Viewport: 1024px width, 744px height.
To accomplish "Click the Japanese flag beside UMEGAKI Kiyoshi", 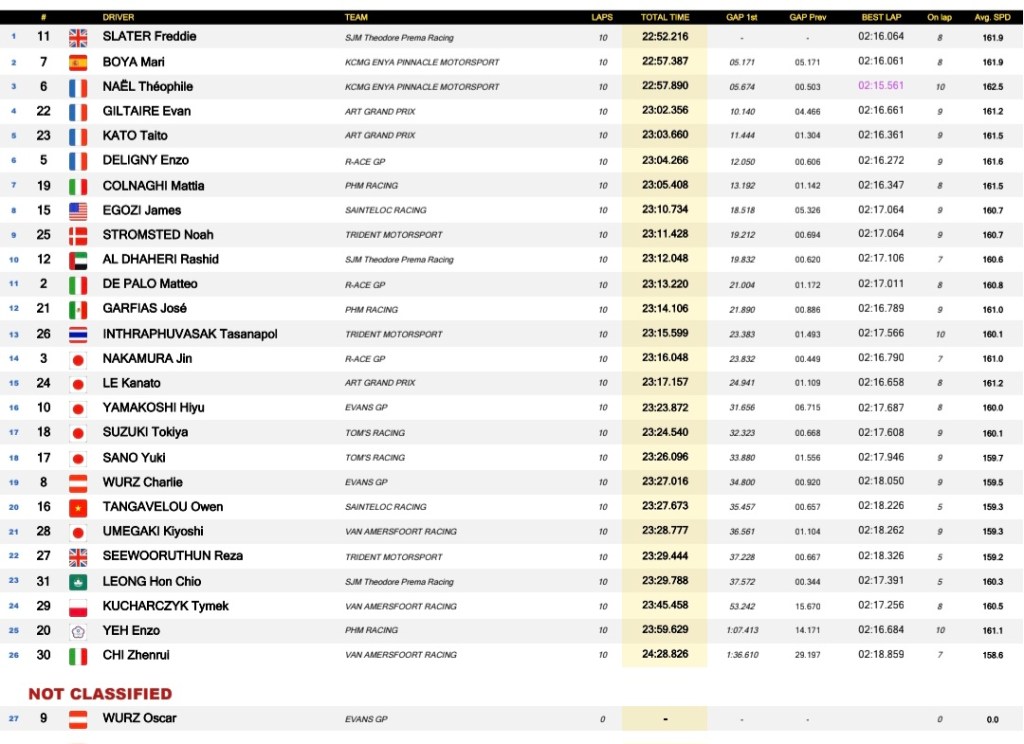I will (78, 532).
